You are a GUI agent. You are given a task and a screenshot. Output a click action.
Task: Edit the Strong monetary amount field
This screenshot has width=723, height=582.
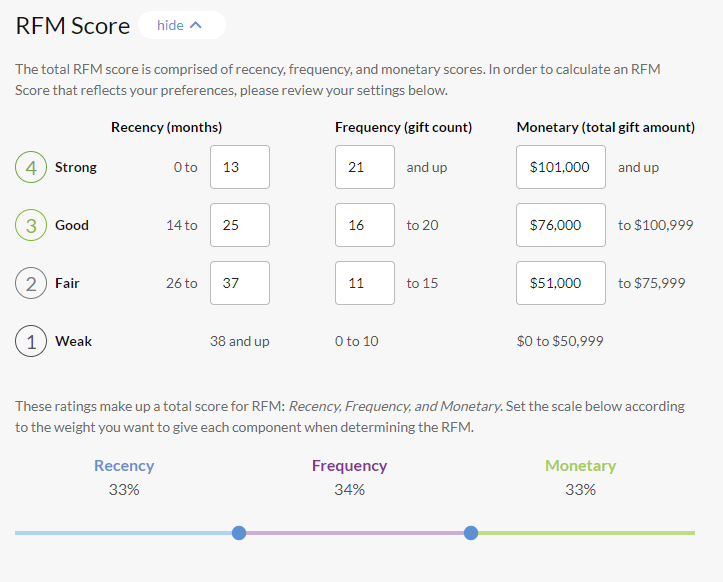click(x=561, y=167)
